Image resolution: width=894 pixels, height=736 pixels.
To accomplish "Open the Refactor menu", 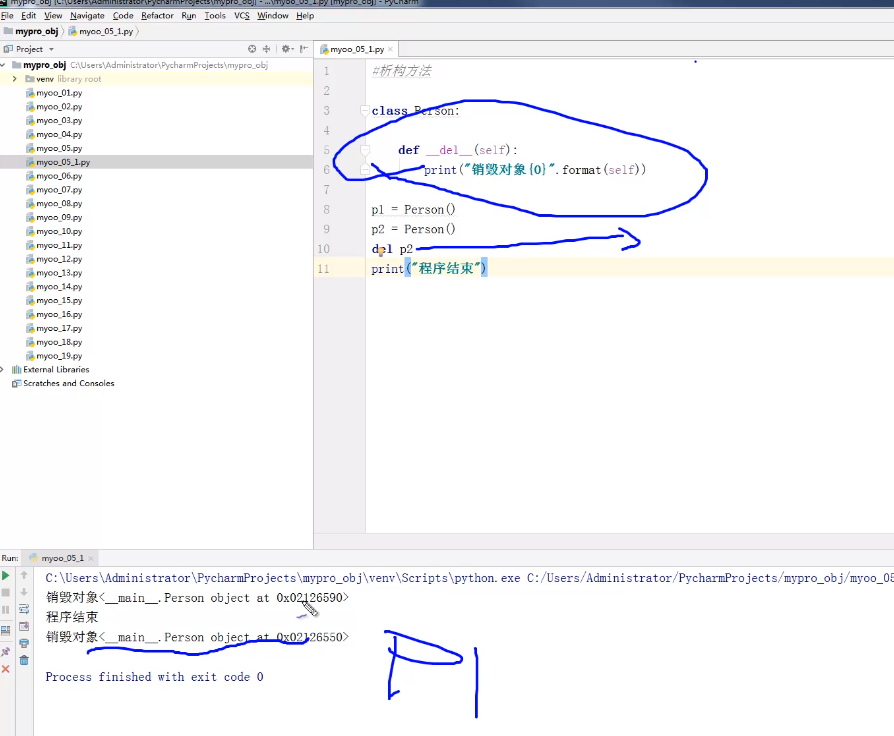I will coord(157,16).
